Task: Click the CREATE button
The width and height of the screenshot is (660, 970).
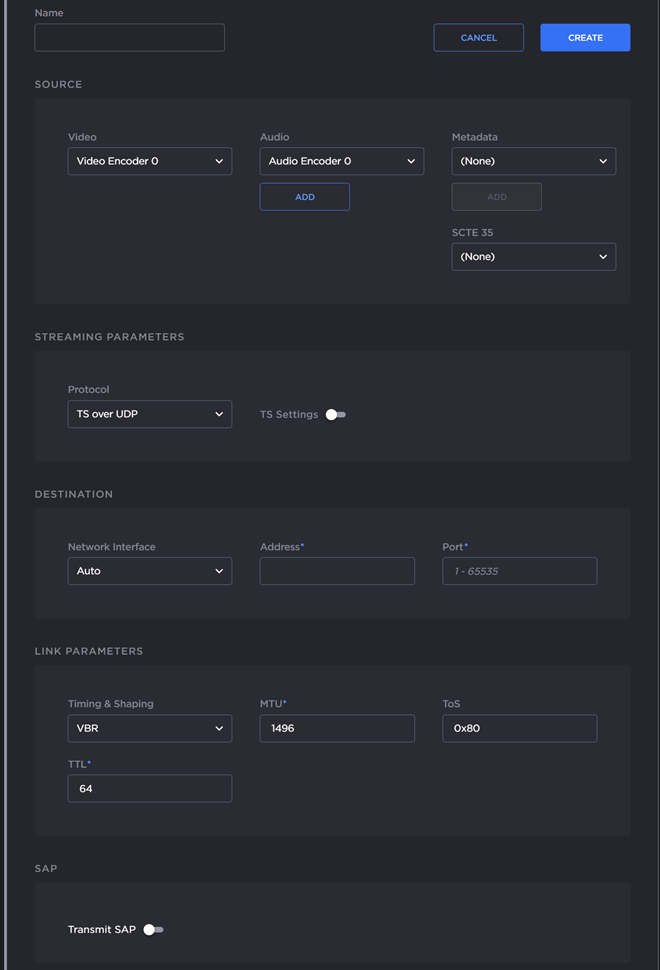Action: 585,37
